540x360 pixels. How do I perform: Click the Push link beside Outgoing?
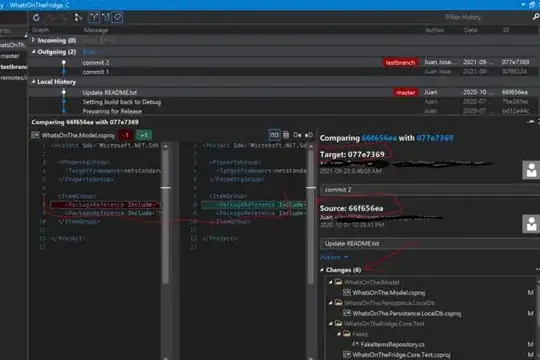click(x=89, y=52)
